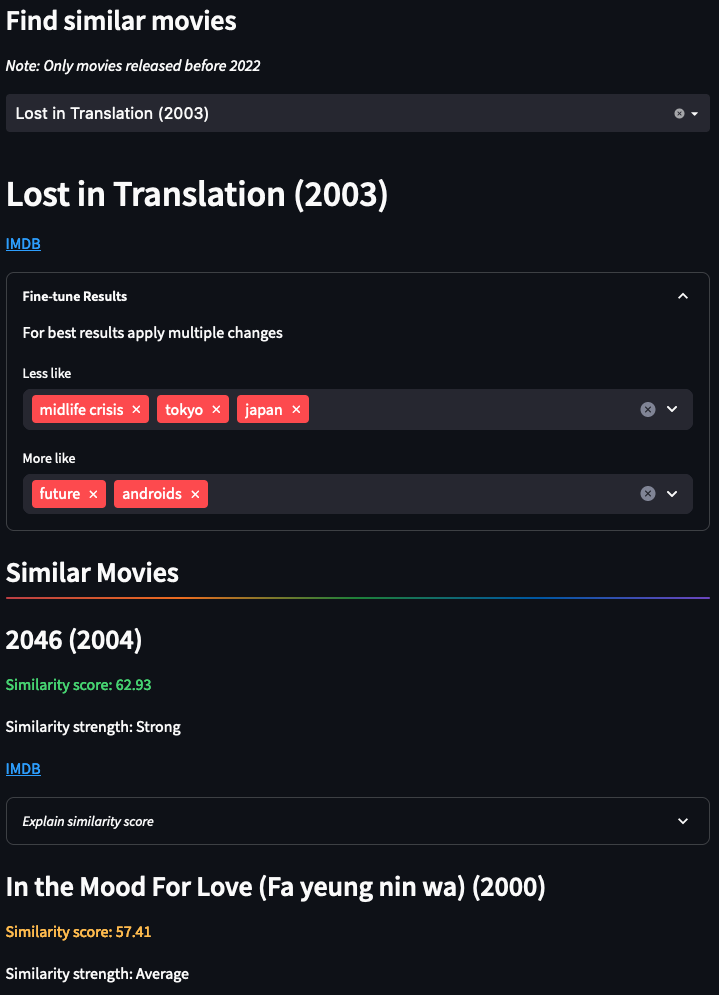Click inside the 'More like' tag field
This screenshot has height=995, width=719.
(420, 494)
